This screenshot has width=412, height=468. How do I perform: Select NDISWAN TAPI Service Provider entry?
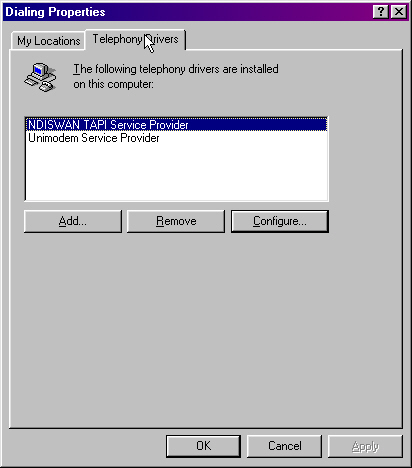pyautogui.click(x=176, y=125)
